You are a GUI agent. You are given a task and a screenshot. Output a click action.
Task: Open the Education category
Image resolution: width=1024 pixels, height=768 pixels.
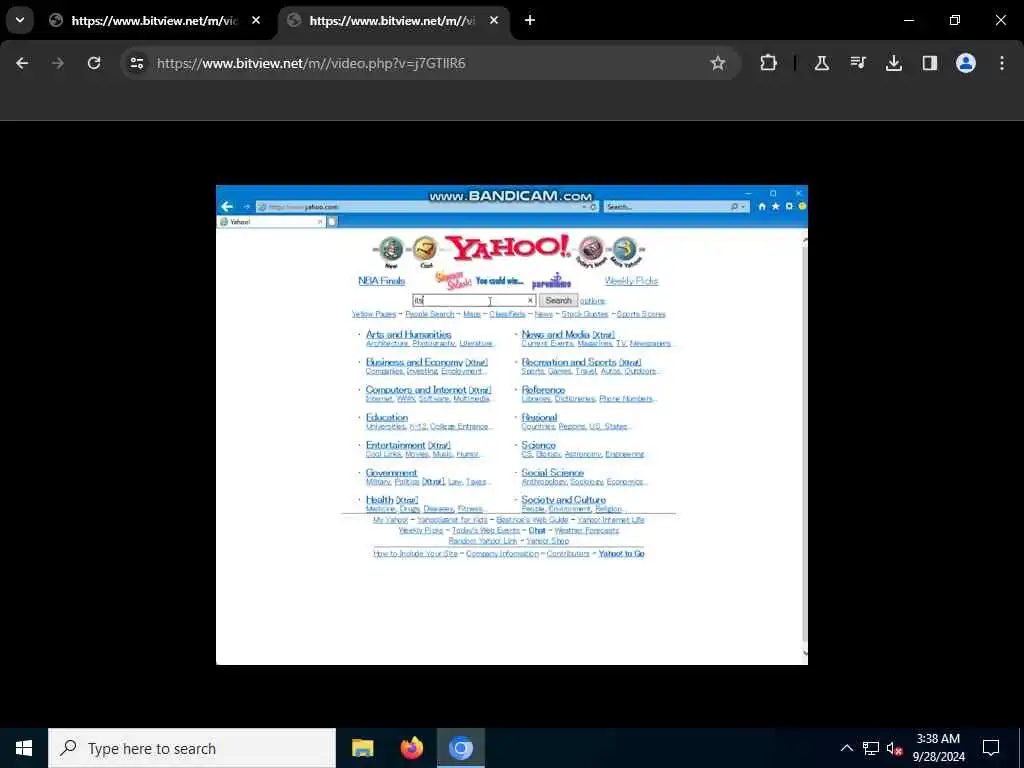387,417
